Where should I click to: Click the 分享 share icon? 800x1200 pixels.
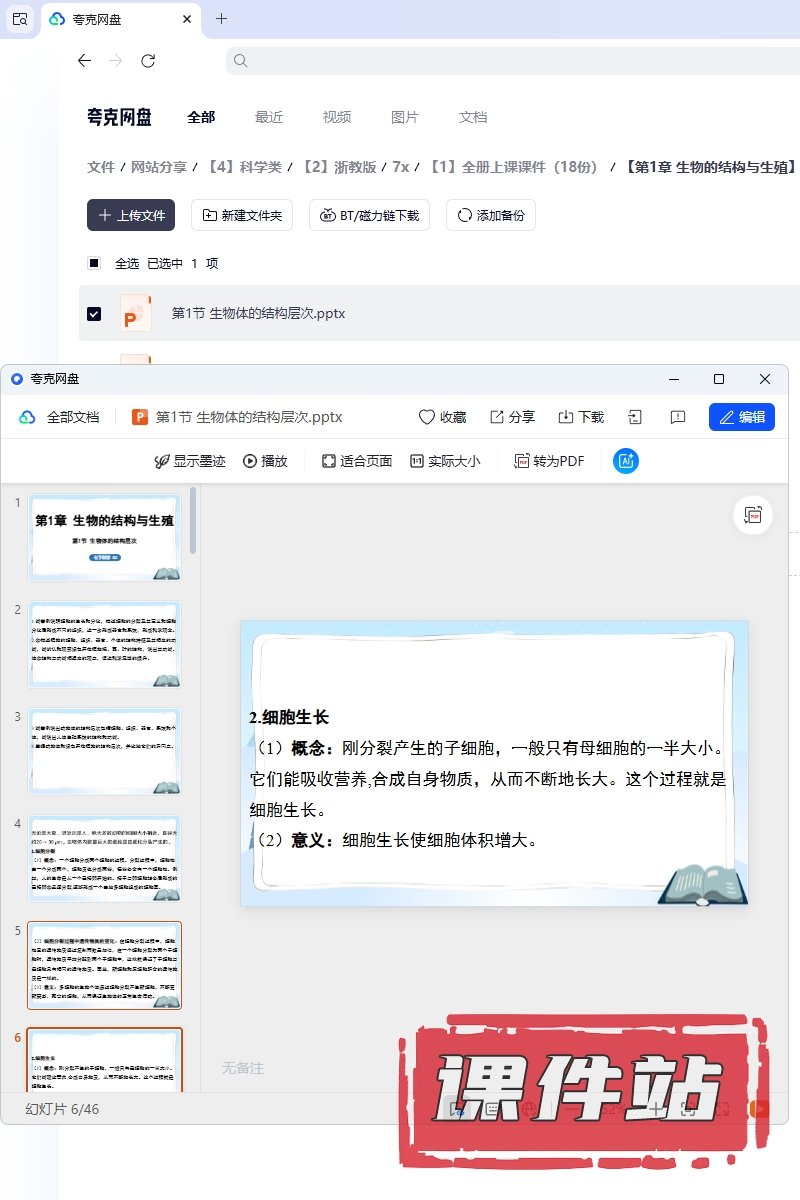pos(497,417)
